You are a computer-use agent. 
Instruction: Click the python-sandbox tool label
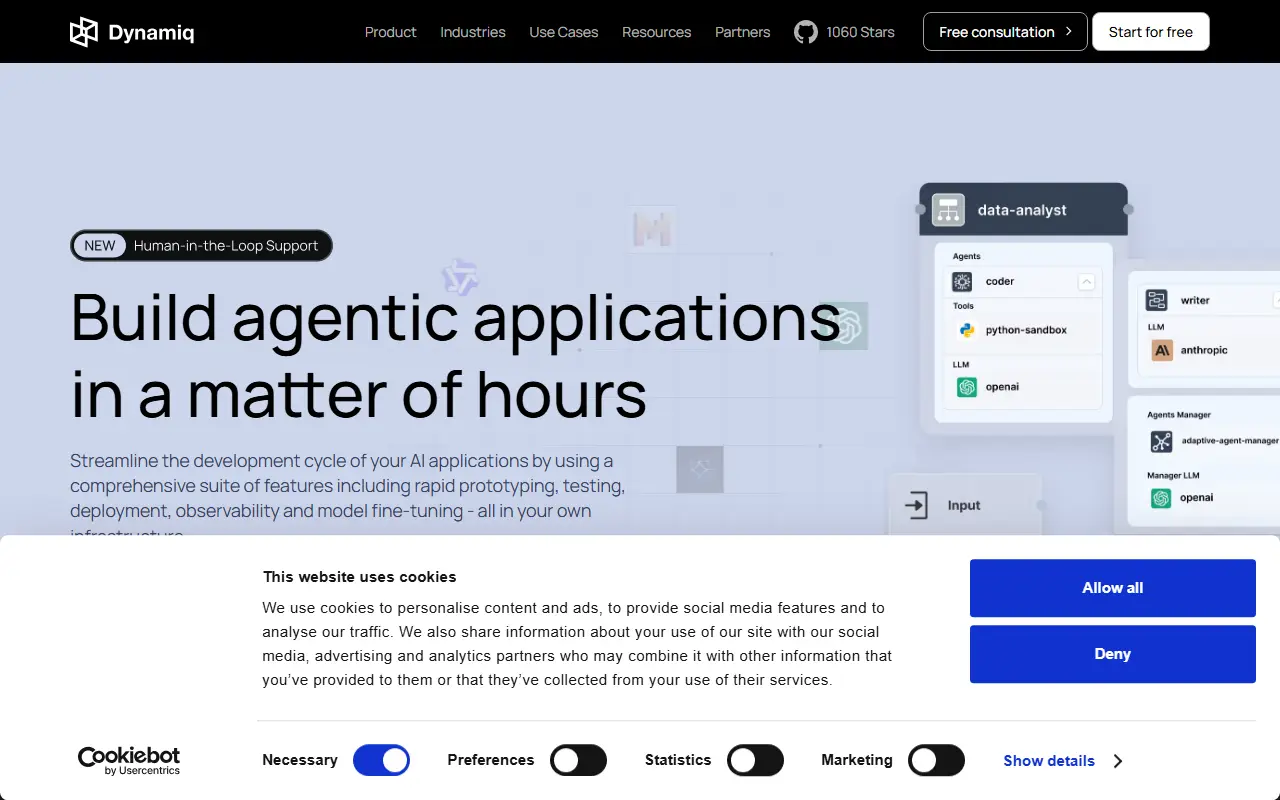click(1026, 330)
